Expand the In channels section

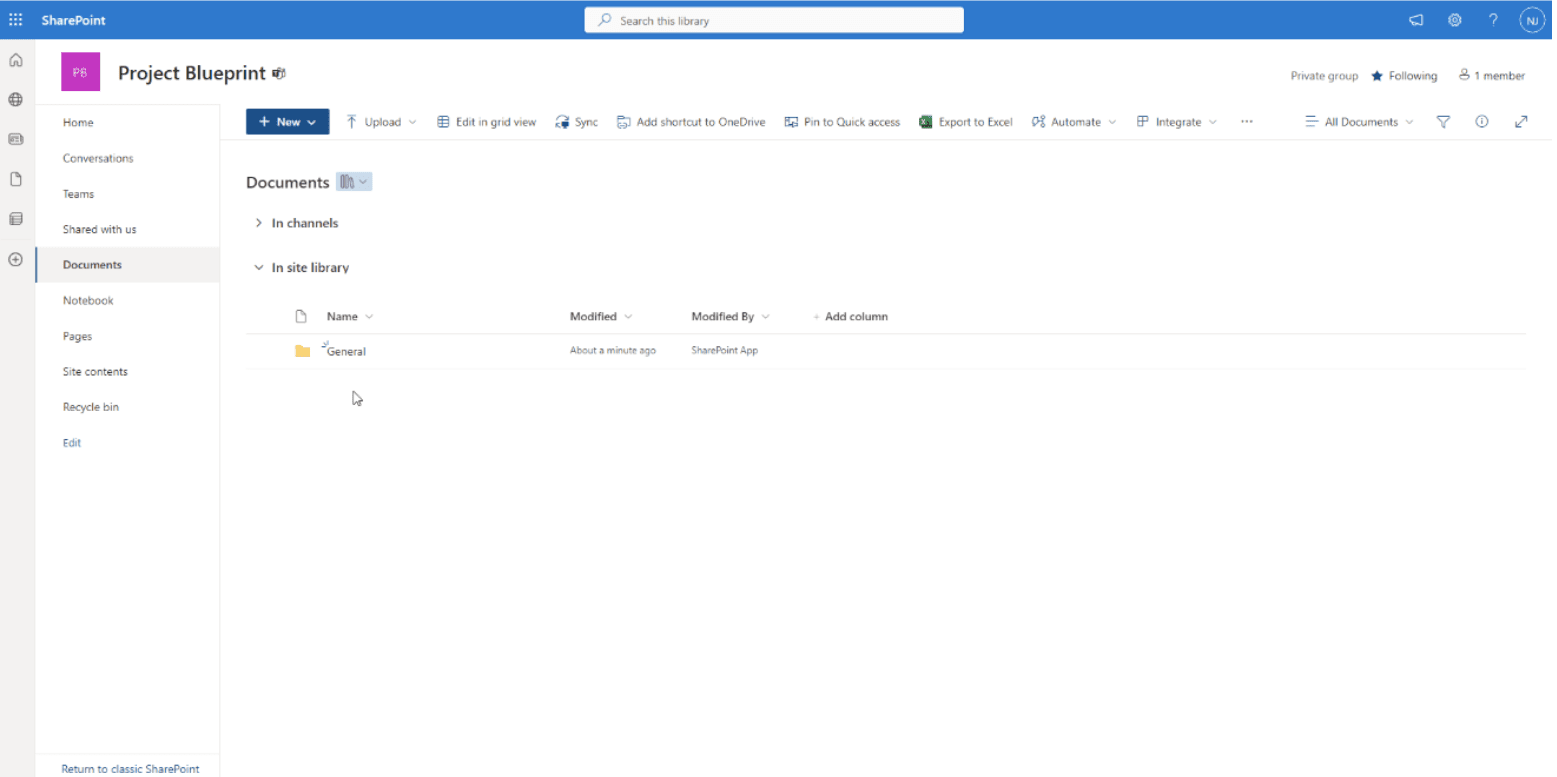258,223
